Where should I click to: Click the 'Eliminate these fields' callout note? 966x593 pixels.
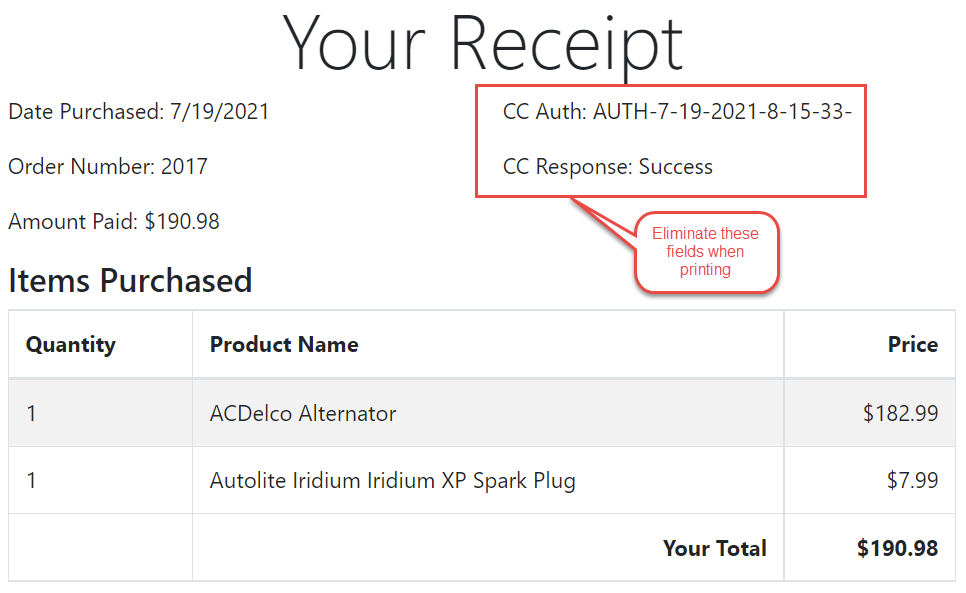point(706,252)
